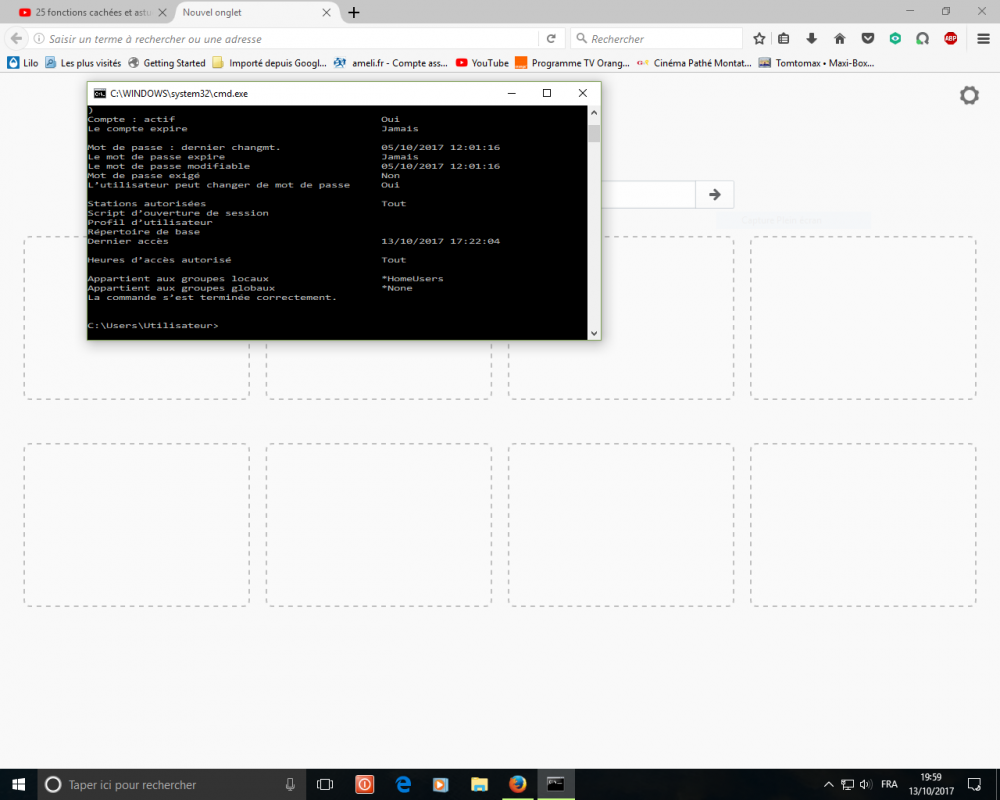Click the Firefox home icon

pos(840,39)
